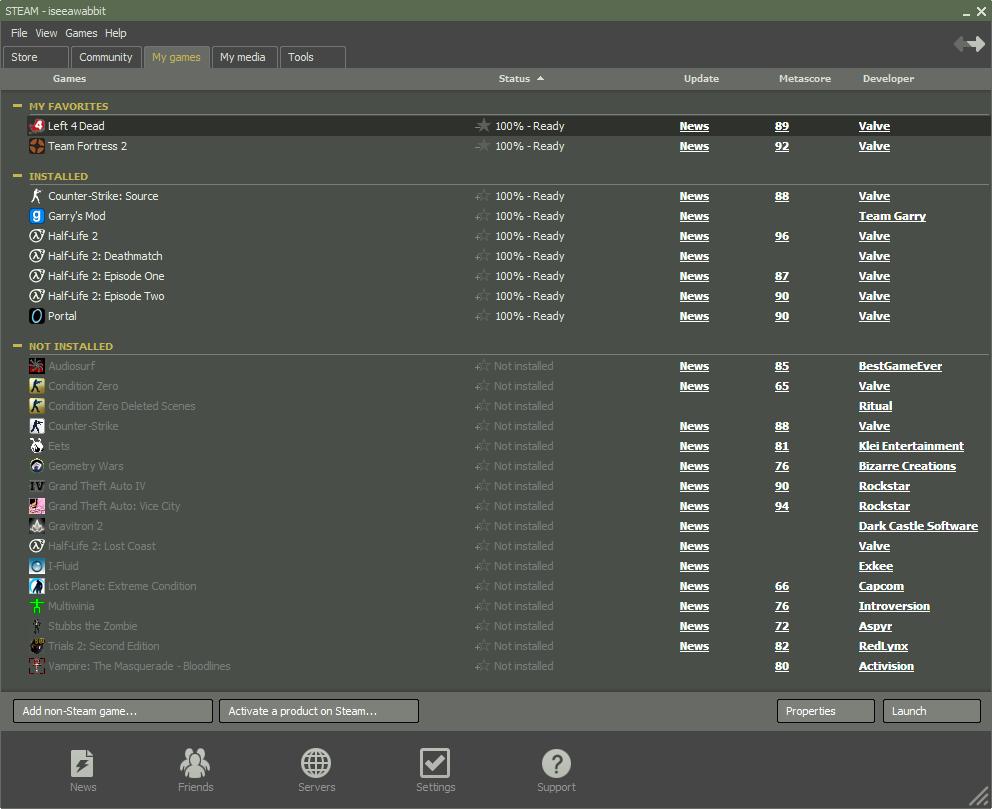The width and height of the screenshot is (992, 809).
Task: Select the Half-Life 2: Lost Coast row
Action: 508,546
